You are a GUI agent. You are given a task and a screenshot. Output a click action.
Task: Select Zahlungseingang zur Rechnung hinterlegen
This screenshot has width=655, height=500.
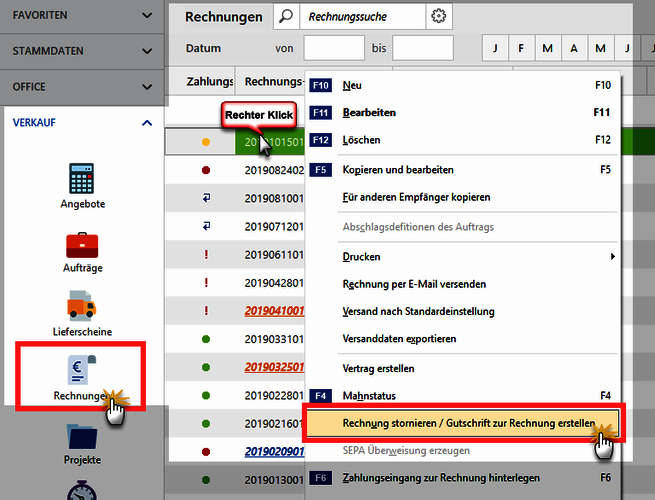[463, 478]
